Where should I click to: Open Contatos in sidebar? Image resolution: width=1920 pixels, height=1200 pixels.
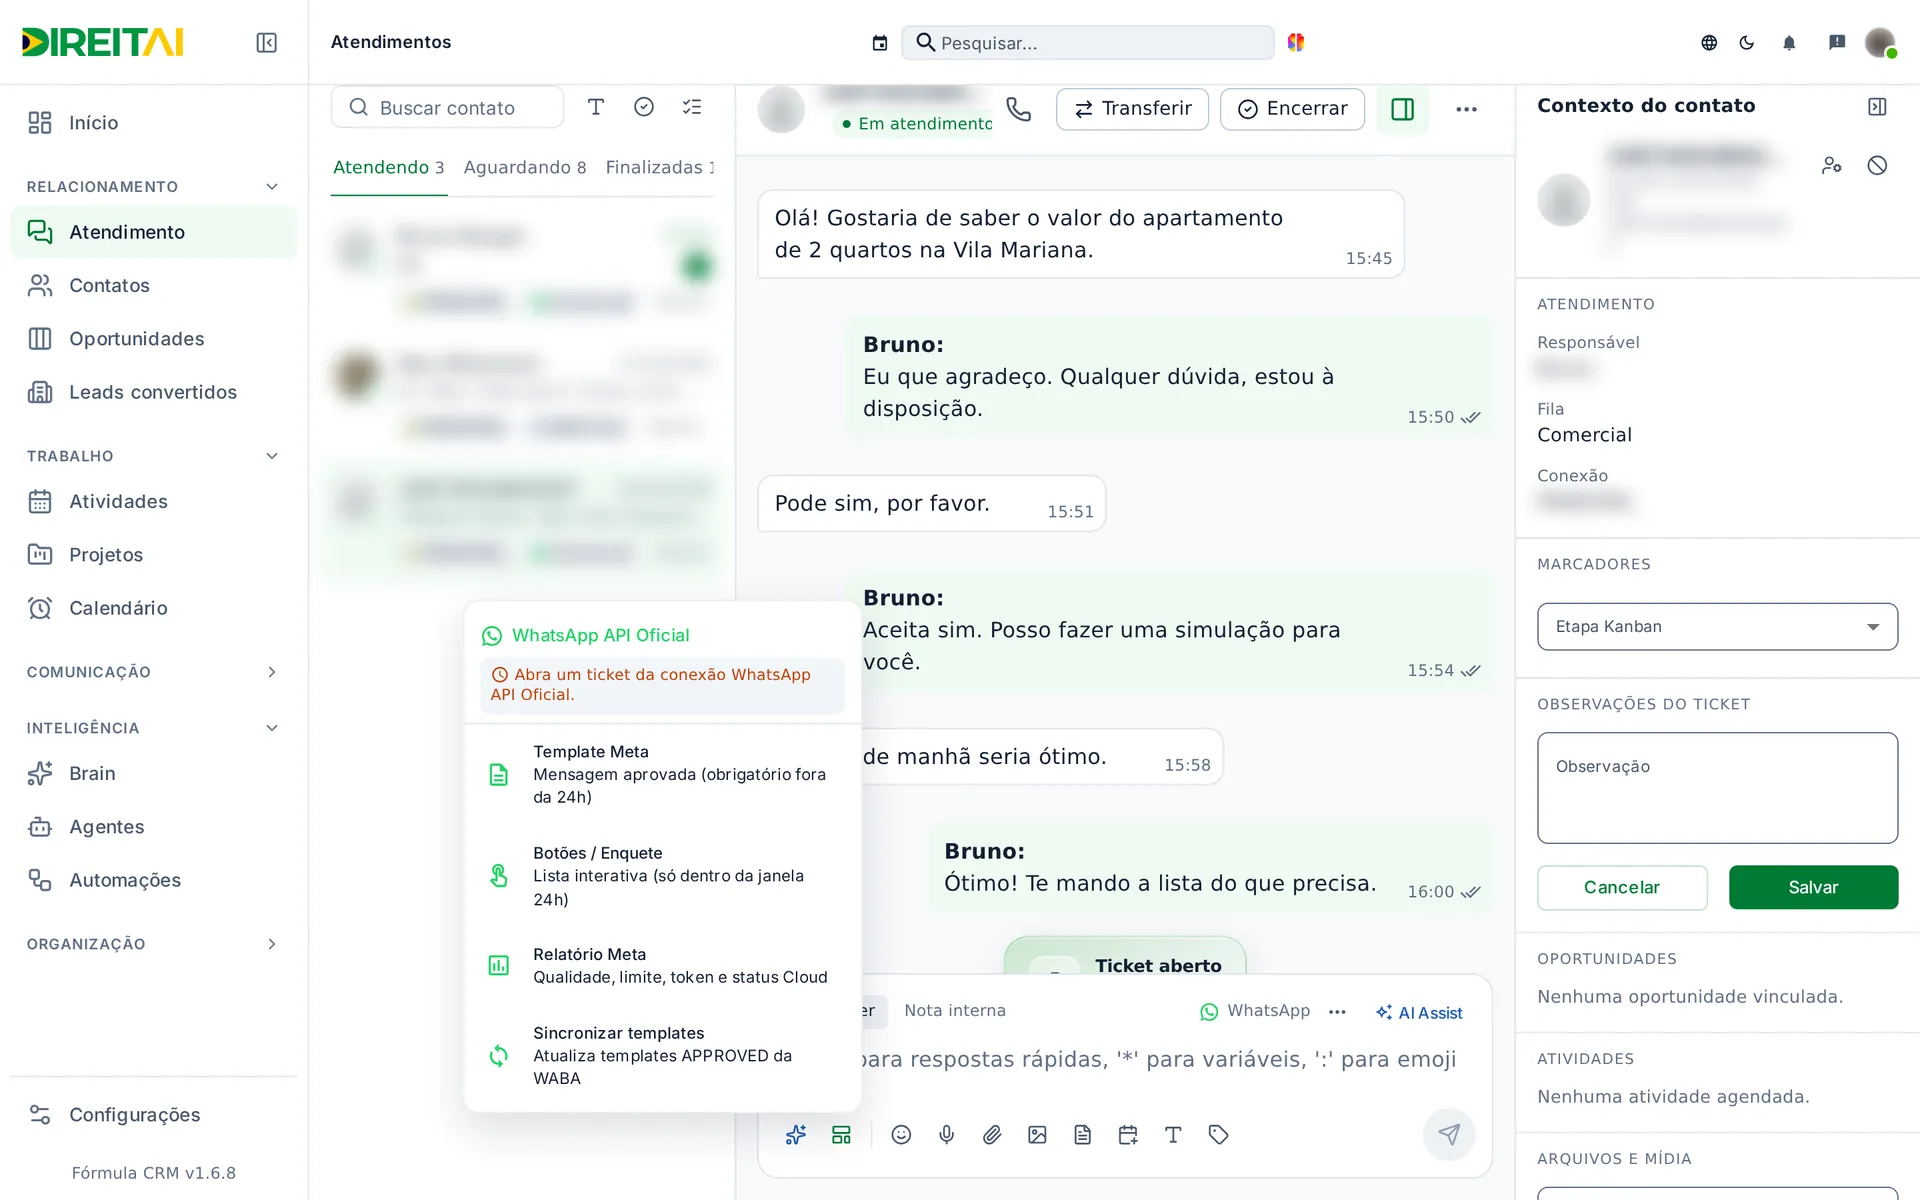tap(153, 286)
